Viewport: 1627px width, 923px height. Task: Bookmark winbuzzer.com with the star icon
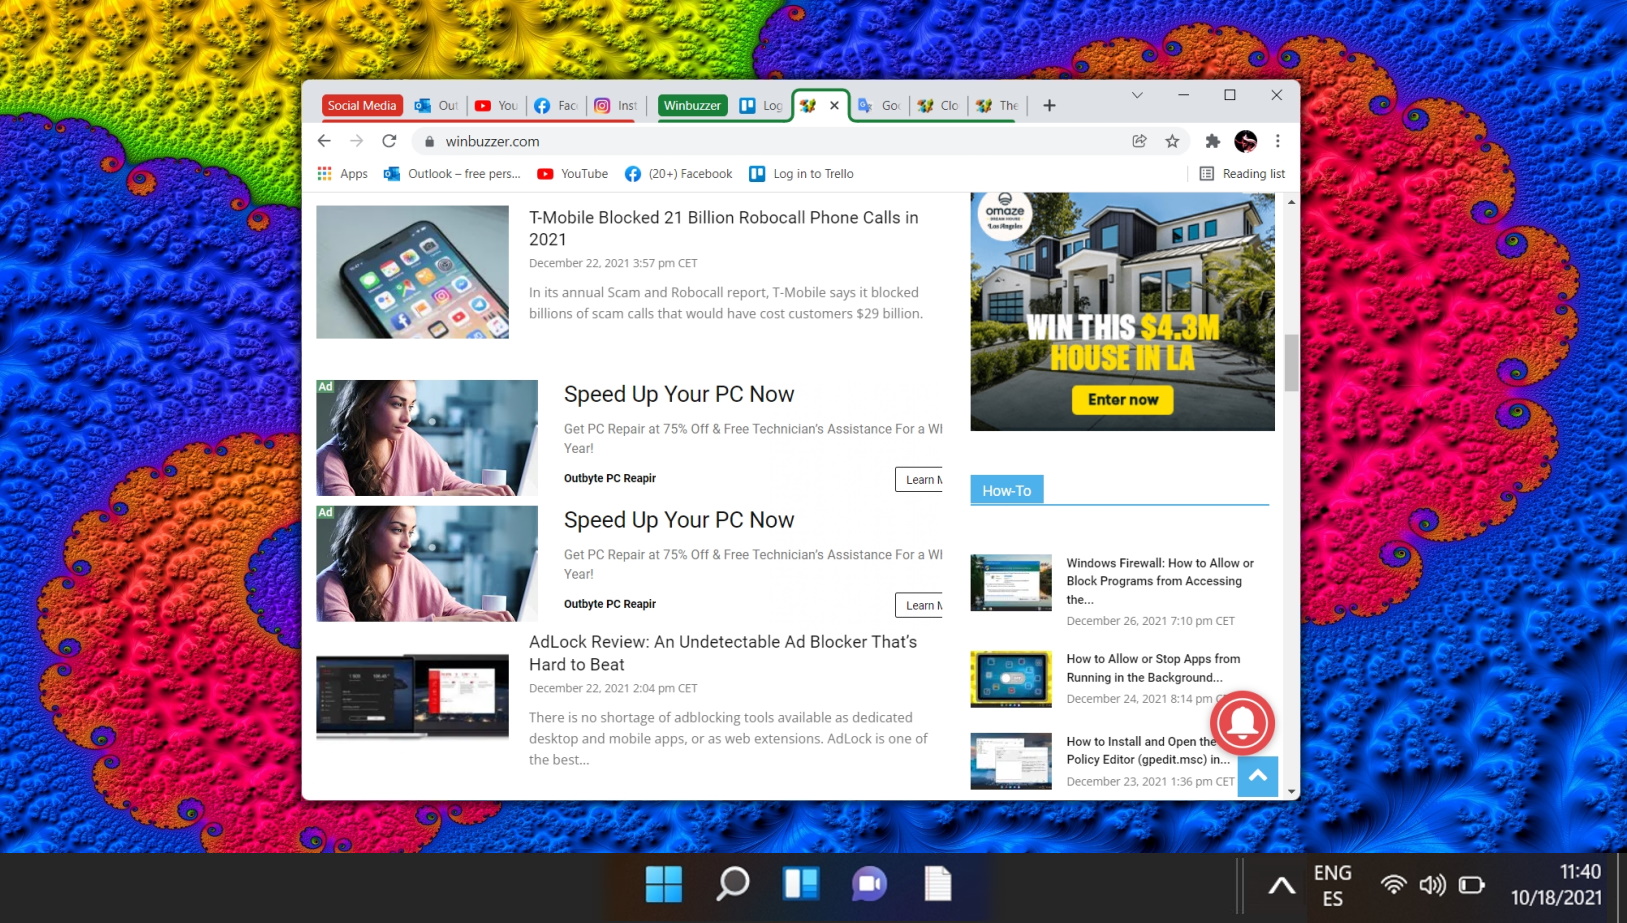(x=1172, y=141)
